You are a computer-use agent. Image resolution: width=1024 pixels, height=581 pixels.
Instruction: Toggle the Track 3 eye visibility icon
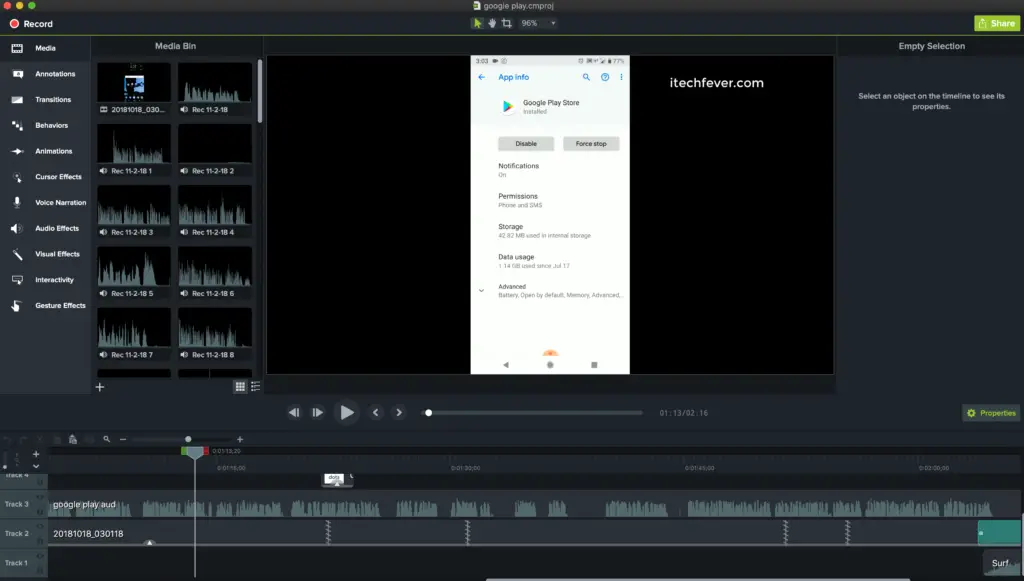pyautogui.click(x=40, y=497)
